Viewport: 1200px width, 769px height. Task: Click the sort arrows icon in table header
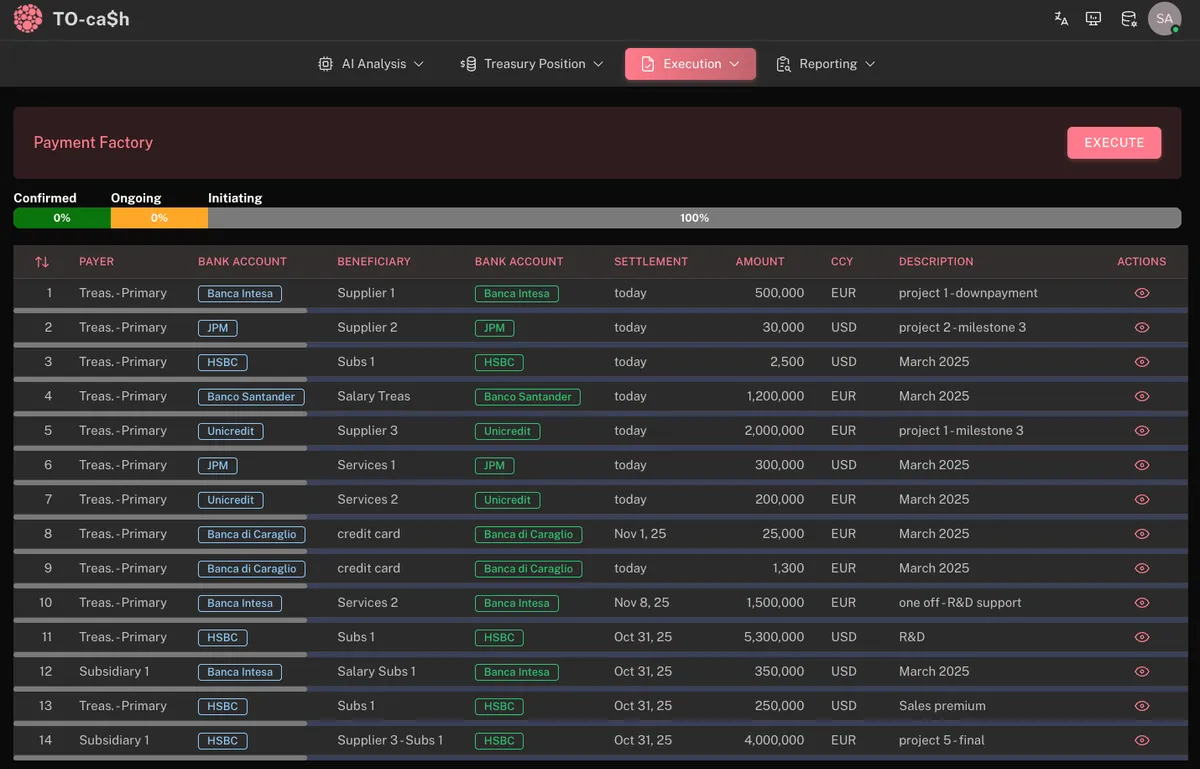42,262
